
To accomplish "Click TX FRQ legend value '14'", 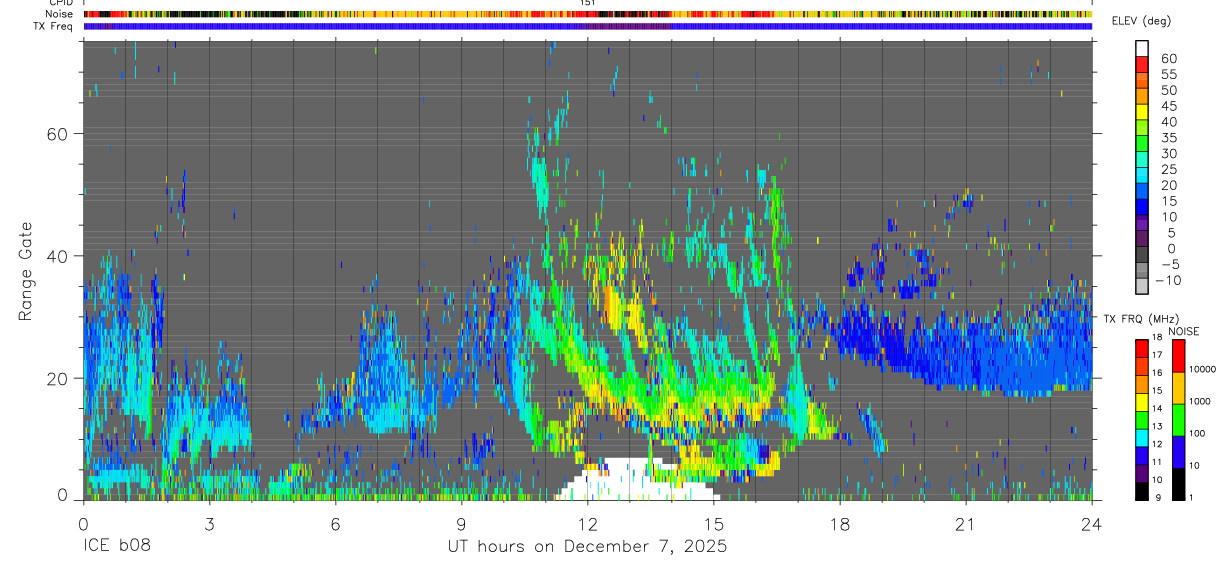I will 1157,409.
